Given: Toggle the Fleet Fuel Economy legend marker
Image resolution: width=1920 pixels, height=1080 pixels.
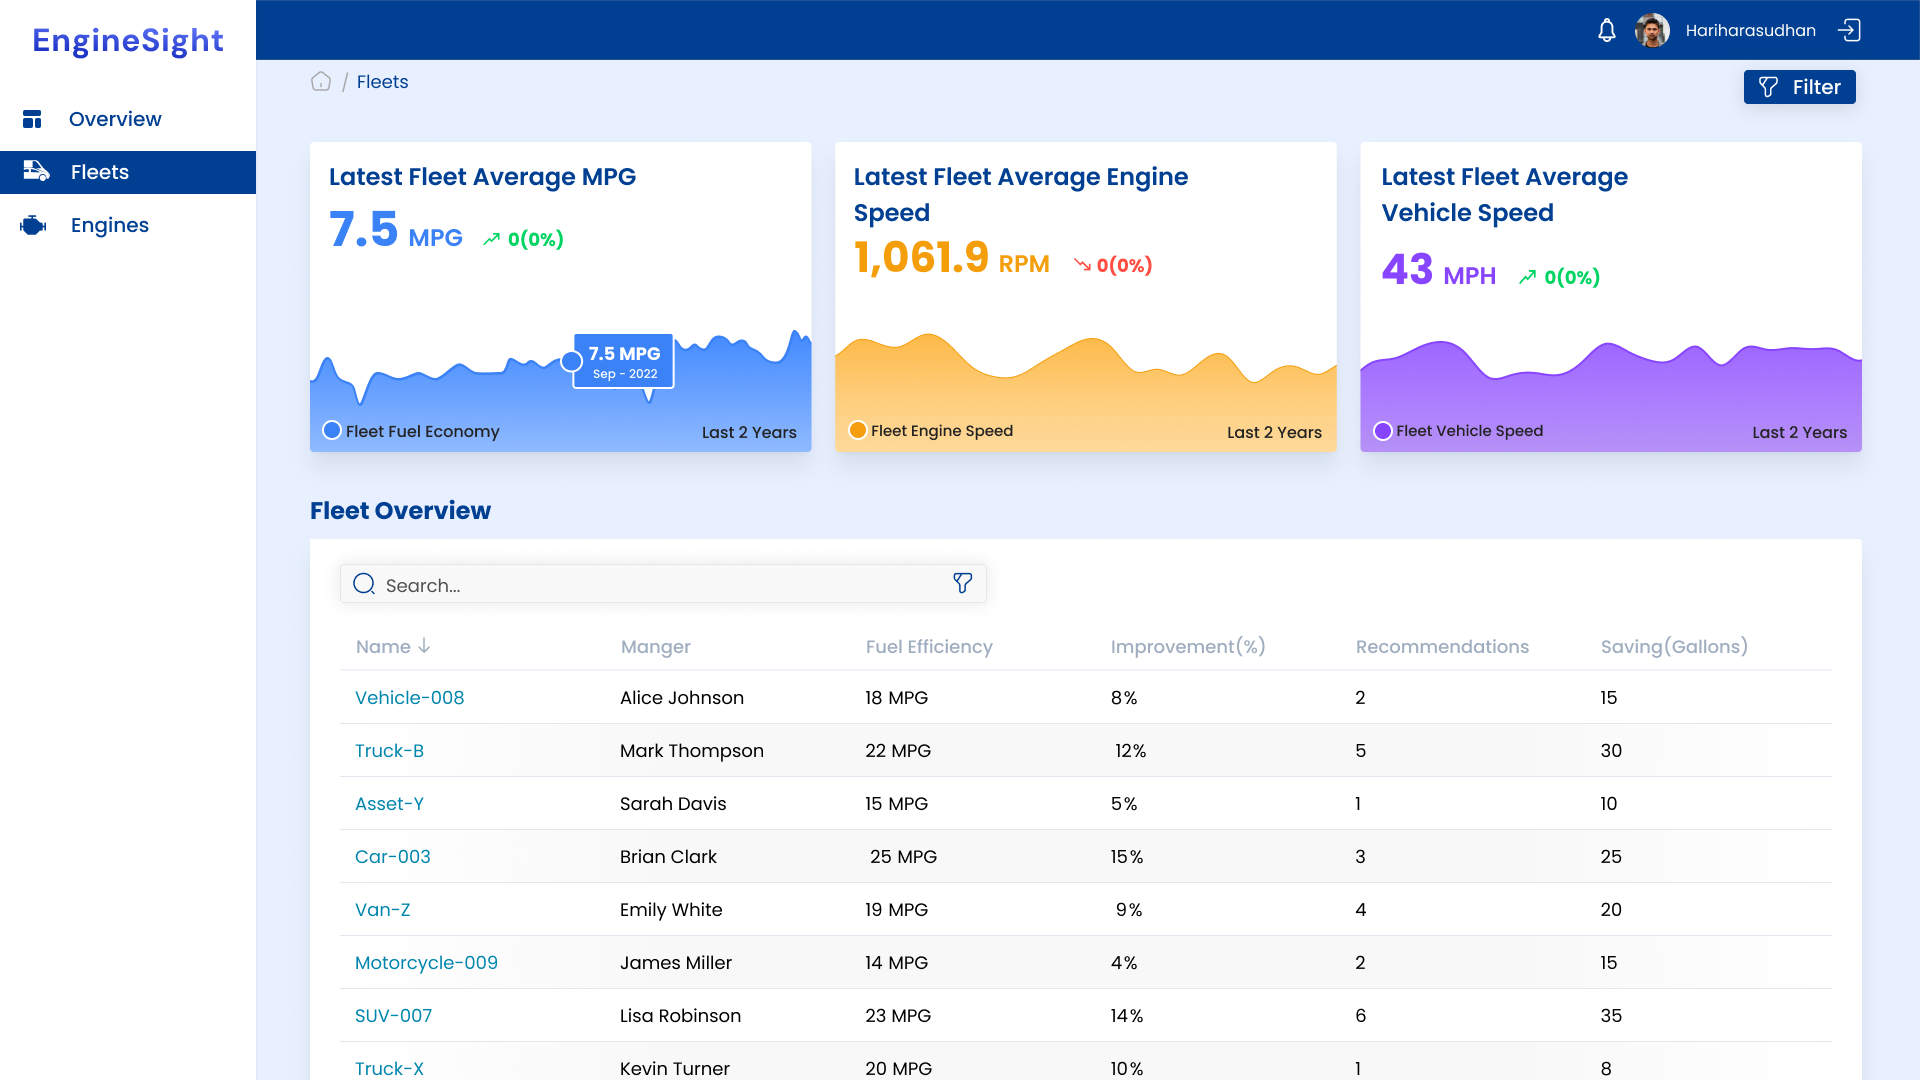Looking at the screenshot, I should click(332, 431).
